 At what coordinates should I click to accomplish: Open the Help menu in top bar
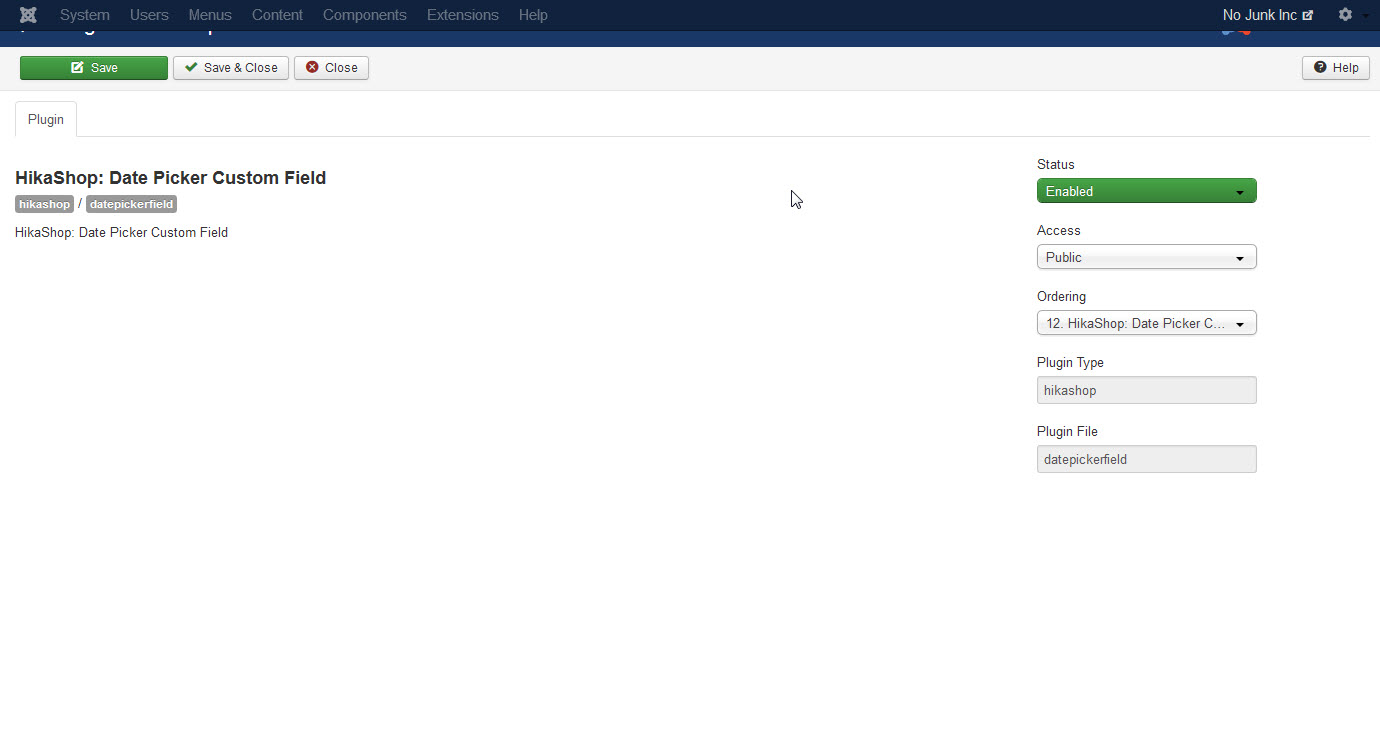pos(533,15)
